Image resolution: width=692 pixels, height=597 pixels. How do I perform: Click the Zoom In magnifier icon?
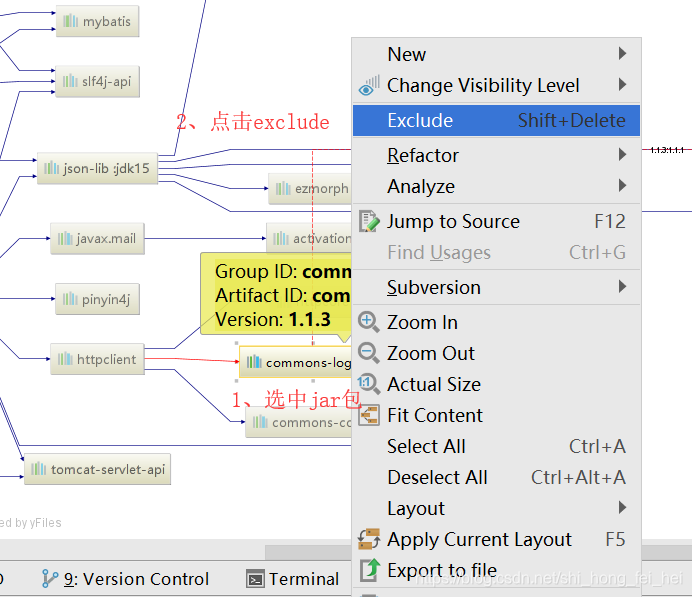tap(369, 322)
